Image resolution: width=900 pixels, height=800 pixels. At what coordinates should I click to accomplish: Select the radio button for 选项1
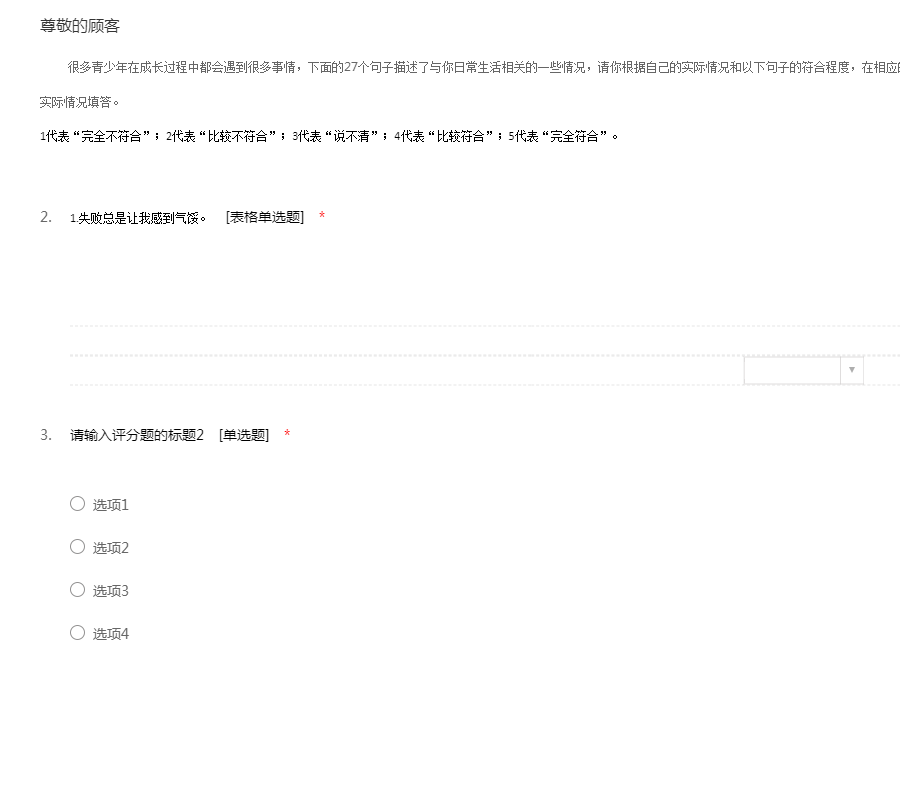tap(77, 504)
